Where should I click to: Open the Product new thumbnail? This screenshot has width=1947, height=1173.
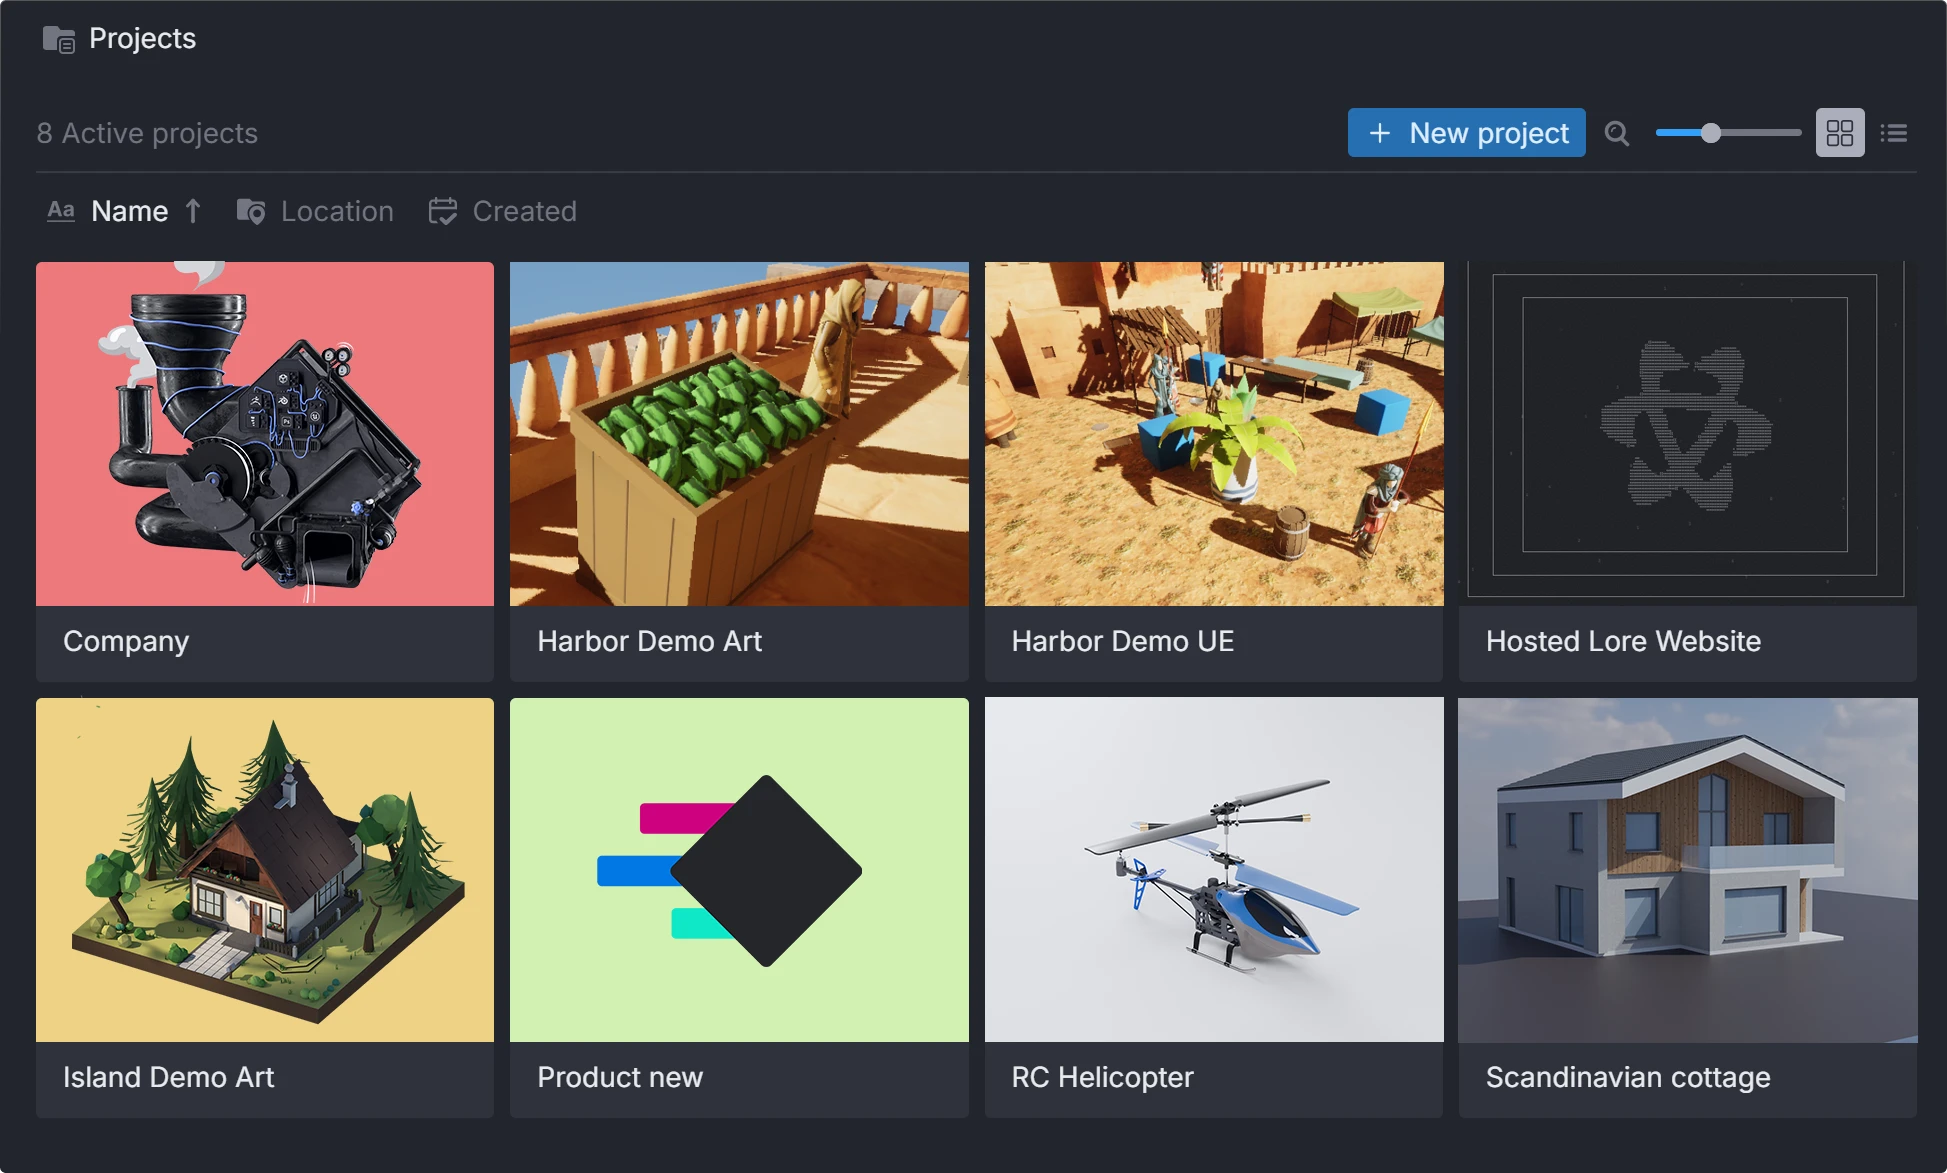739,870
